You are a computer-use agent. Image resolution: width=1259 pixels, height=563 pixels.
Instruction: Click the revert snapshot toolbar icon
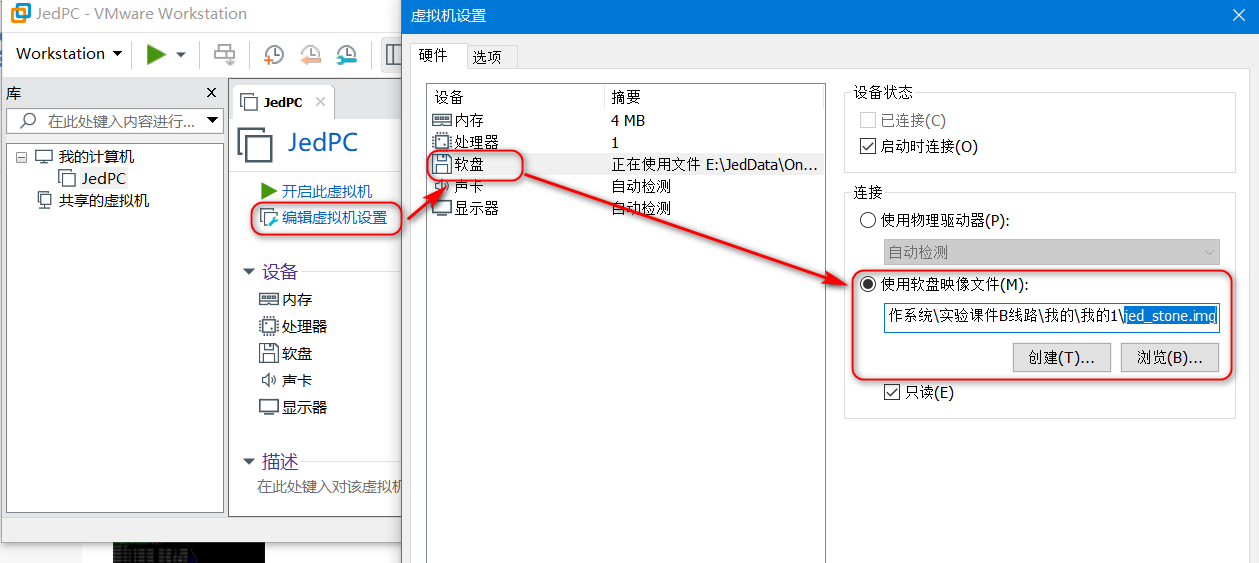[310, 54]
